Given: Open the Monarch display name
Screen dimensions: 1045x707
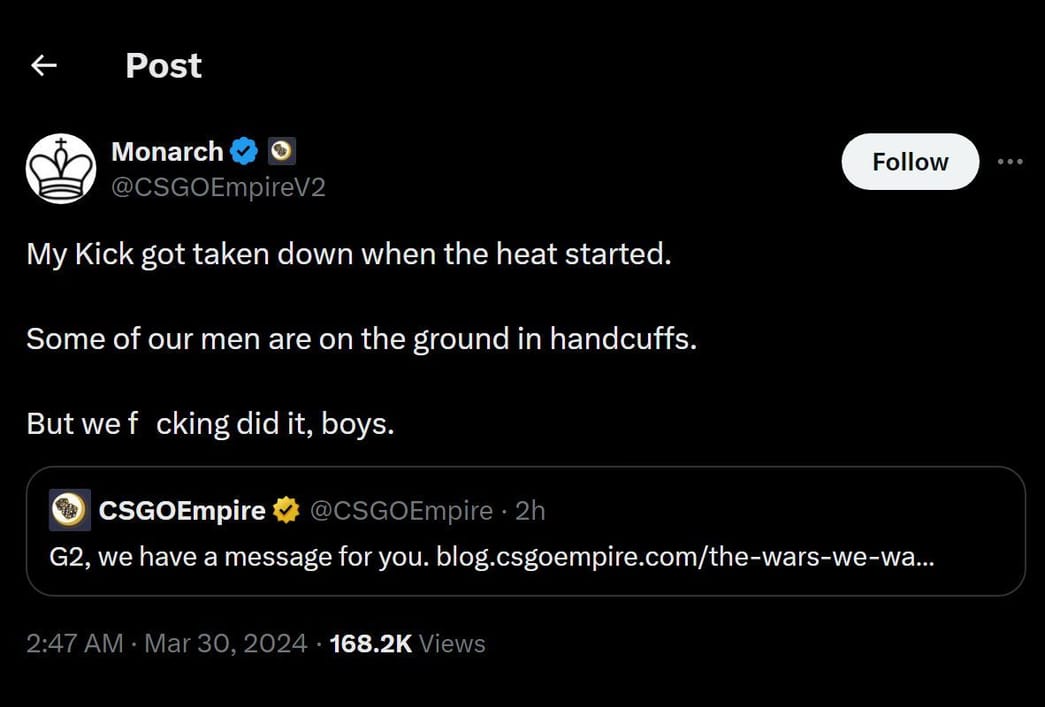Looking at the screenshot, I should (x=167, y=152).
